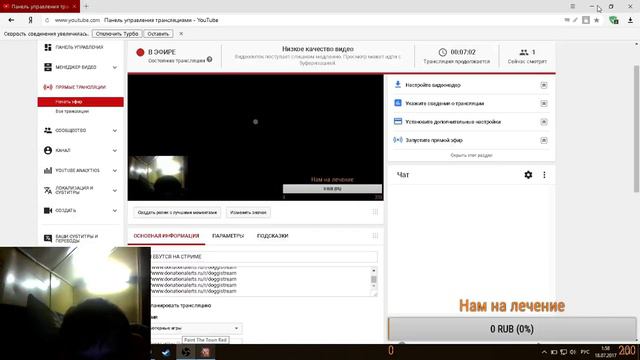Click Paint The Town Red taskbar icon
Screen dimensions: 640x360
pos(205,352)
